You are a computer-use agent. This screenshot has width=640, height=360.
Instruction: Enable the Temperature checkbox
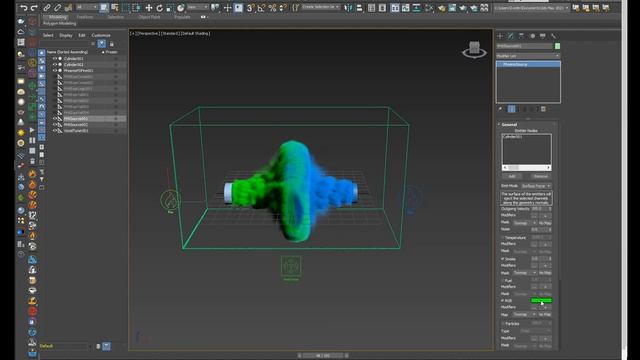503,238
